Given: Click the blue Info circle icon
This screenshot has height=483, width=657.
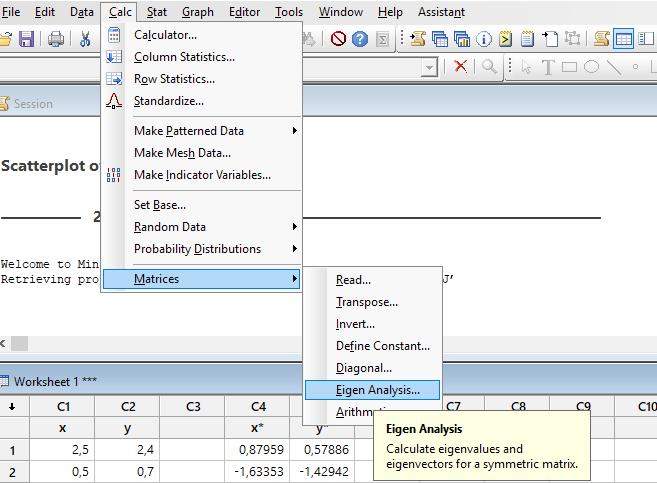Looking at the screenshot, I should point(484,39).
